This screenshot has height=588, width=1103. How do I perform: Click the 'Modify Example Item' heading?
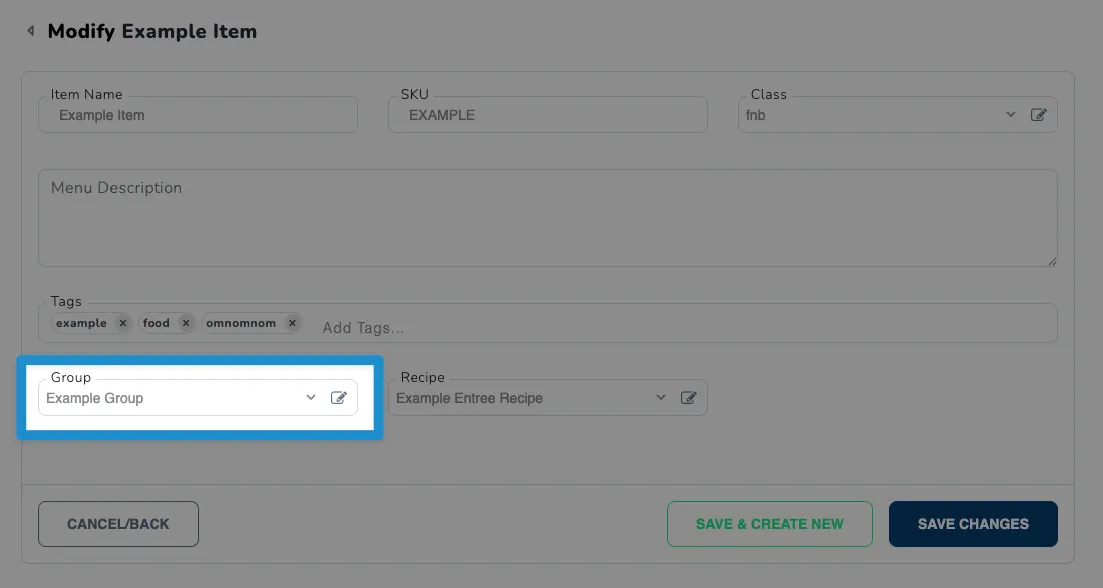152,31
